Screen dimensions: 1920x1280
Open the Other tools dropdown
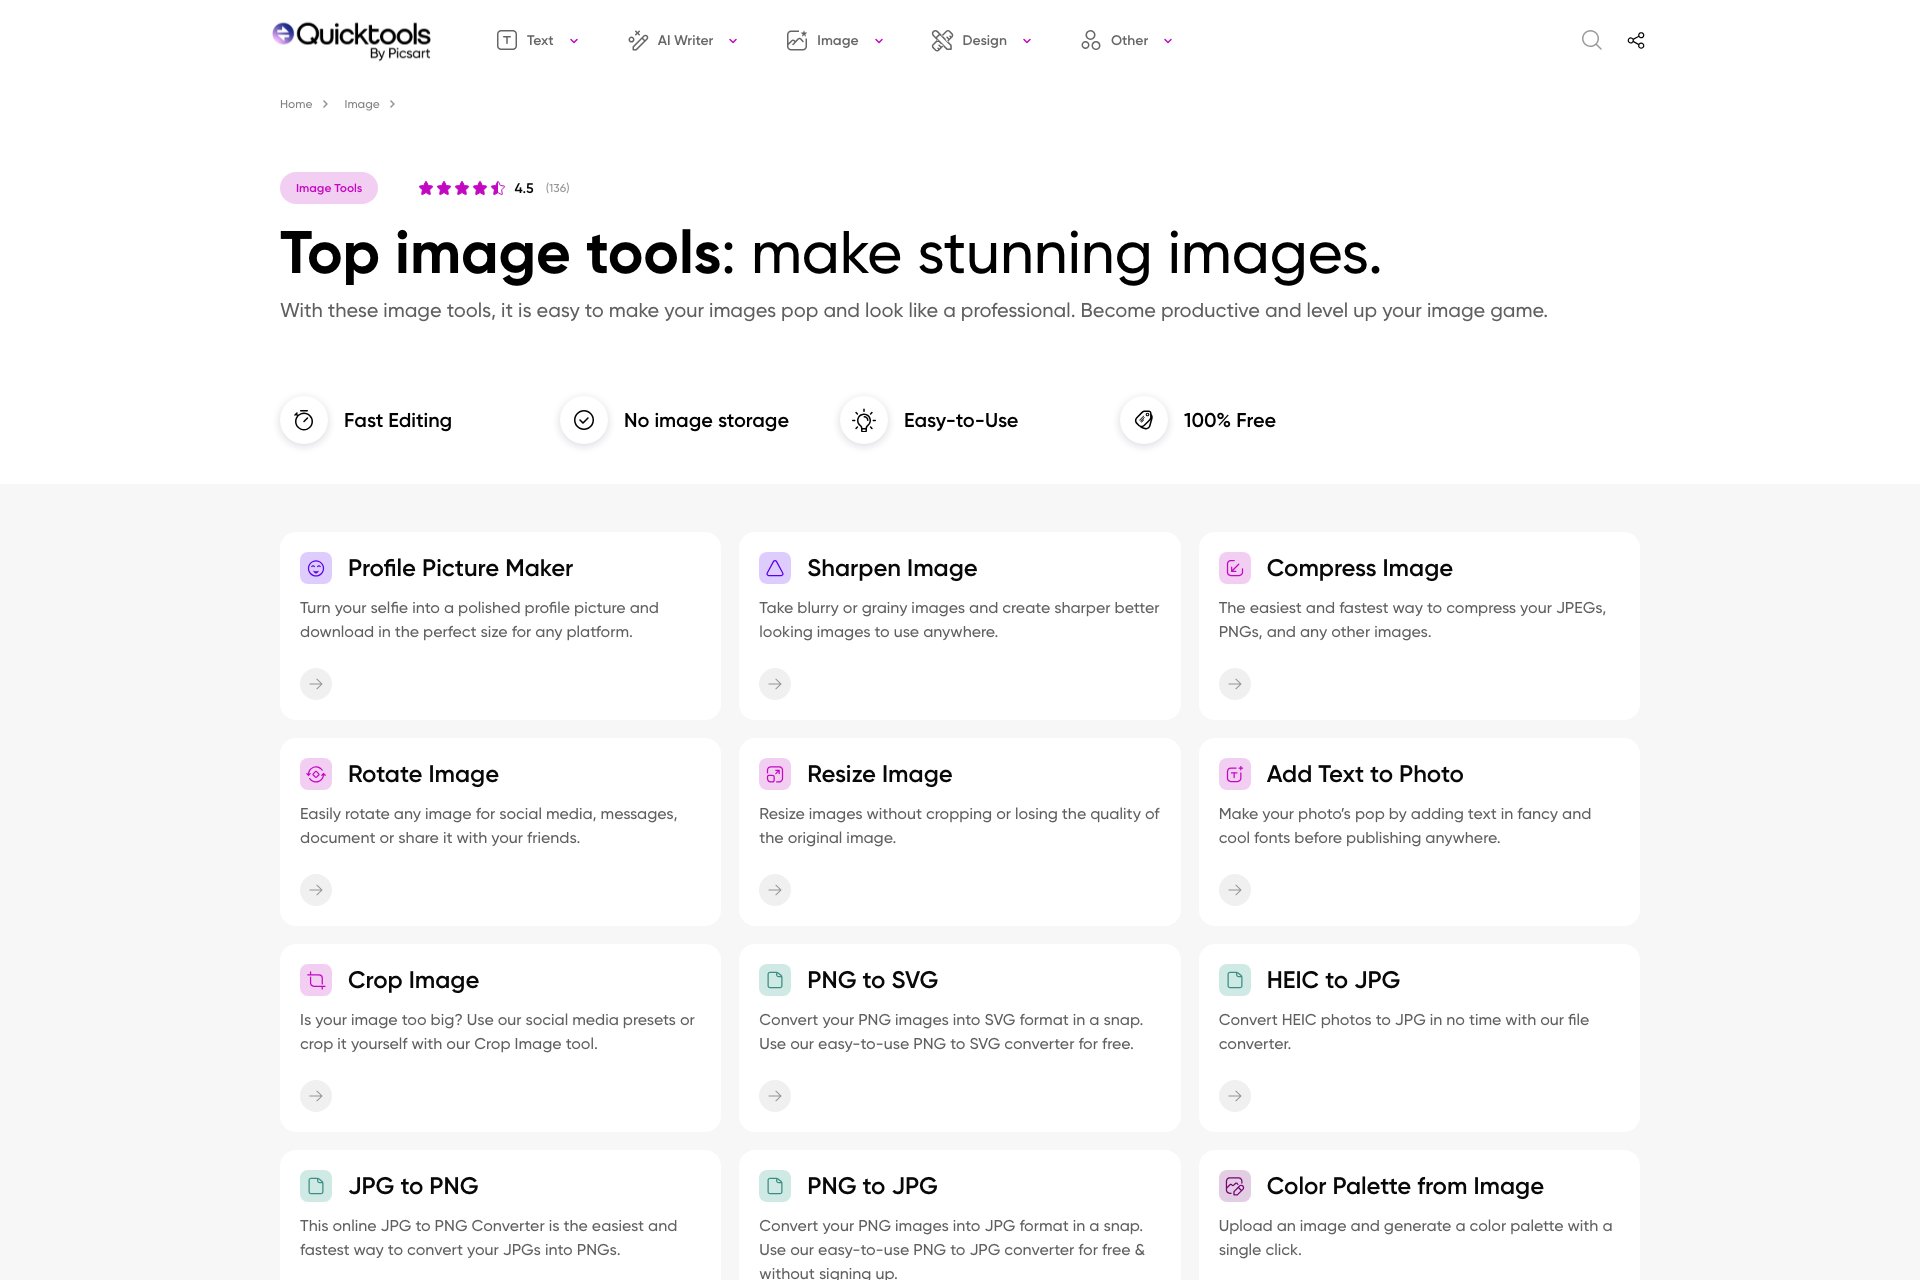point(1167,41)
